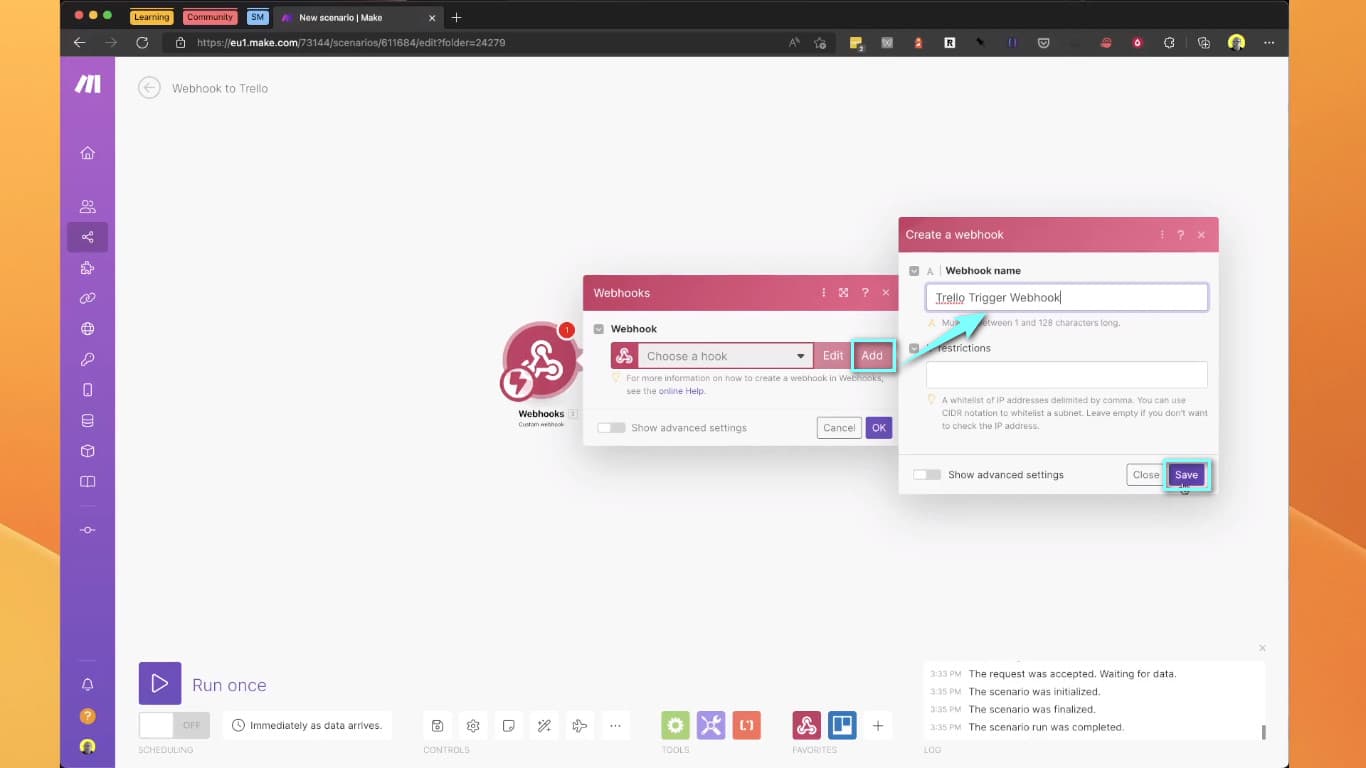The height and width of the screenshot is (768, 1366).
Task: Open the Connections link icon in sidebar
Action: pos(87,298)
